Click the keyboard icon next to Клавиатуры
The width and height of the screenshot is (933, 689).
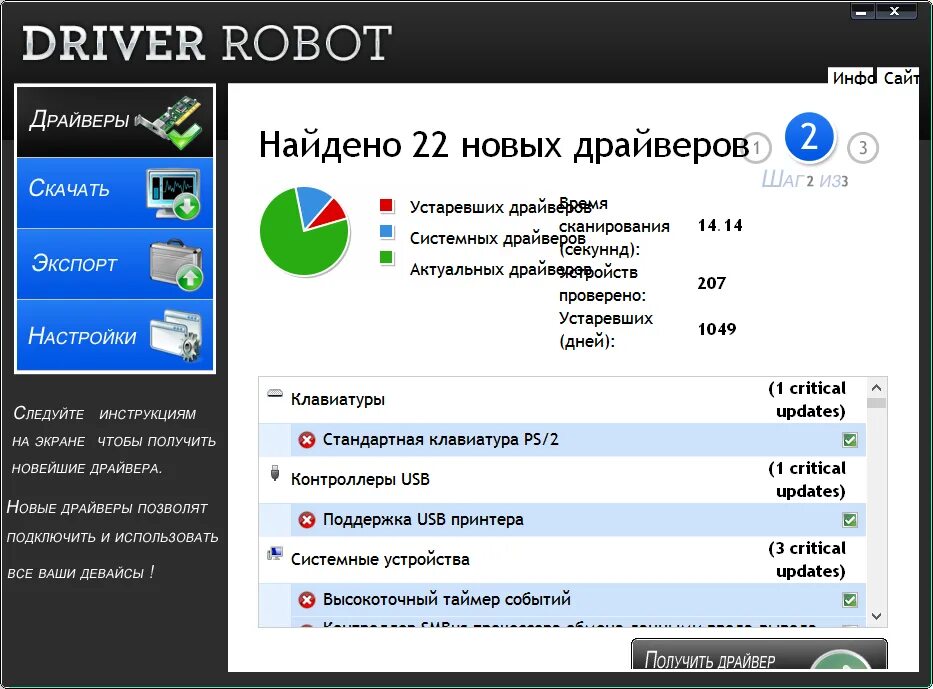point(274,393)
